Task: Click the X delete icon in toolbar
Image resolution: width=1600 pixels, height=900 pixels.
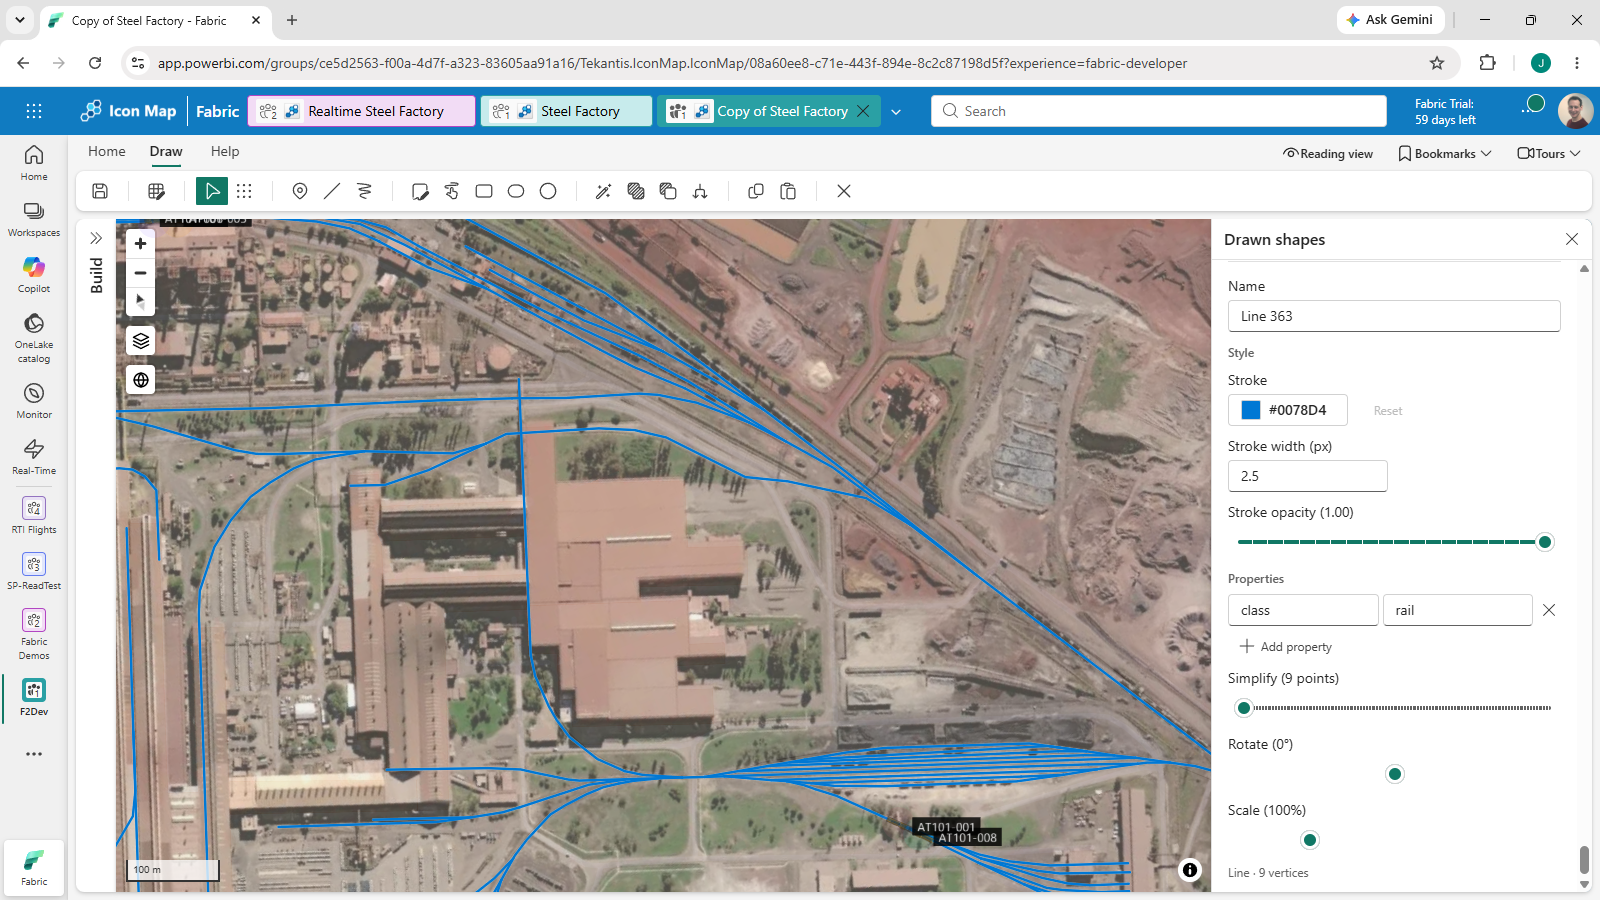Action: [844, 191]
